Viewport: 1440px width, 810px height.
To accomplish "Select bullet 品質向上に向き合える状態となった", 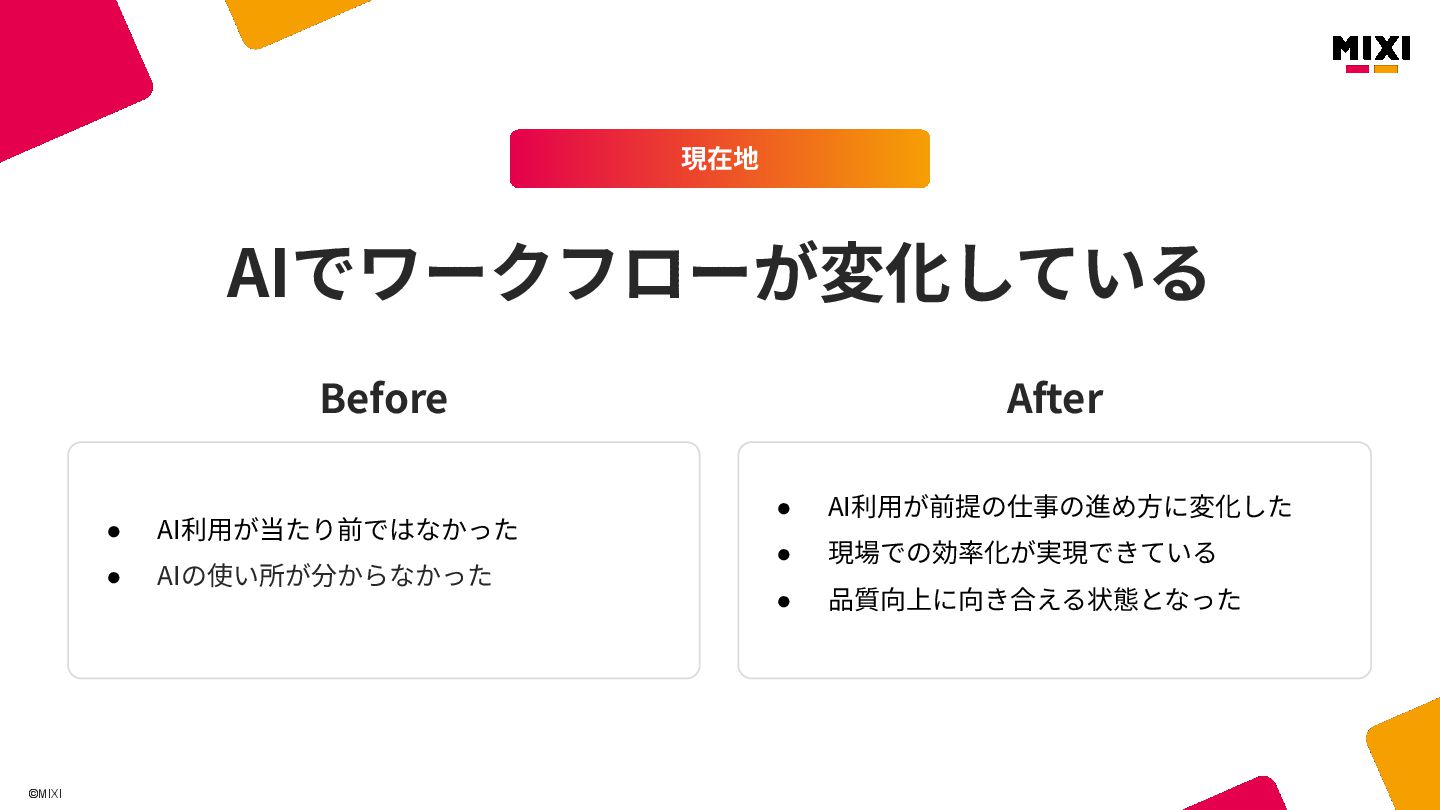I will pyautogui.click(x=1034, y=599).
